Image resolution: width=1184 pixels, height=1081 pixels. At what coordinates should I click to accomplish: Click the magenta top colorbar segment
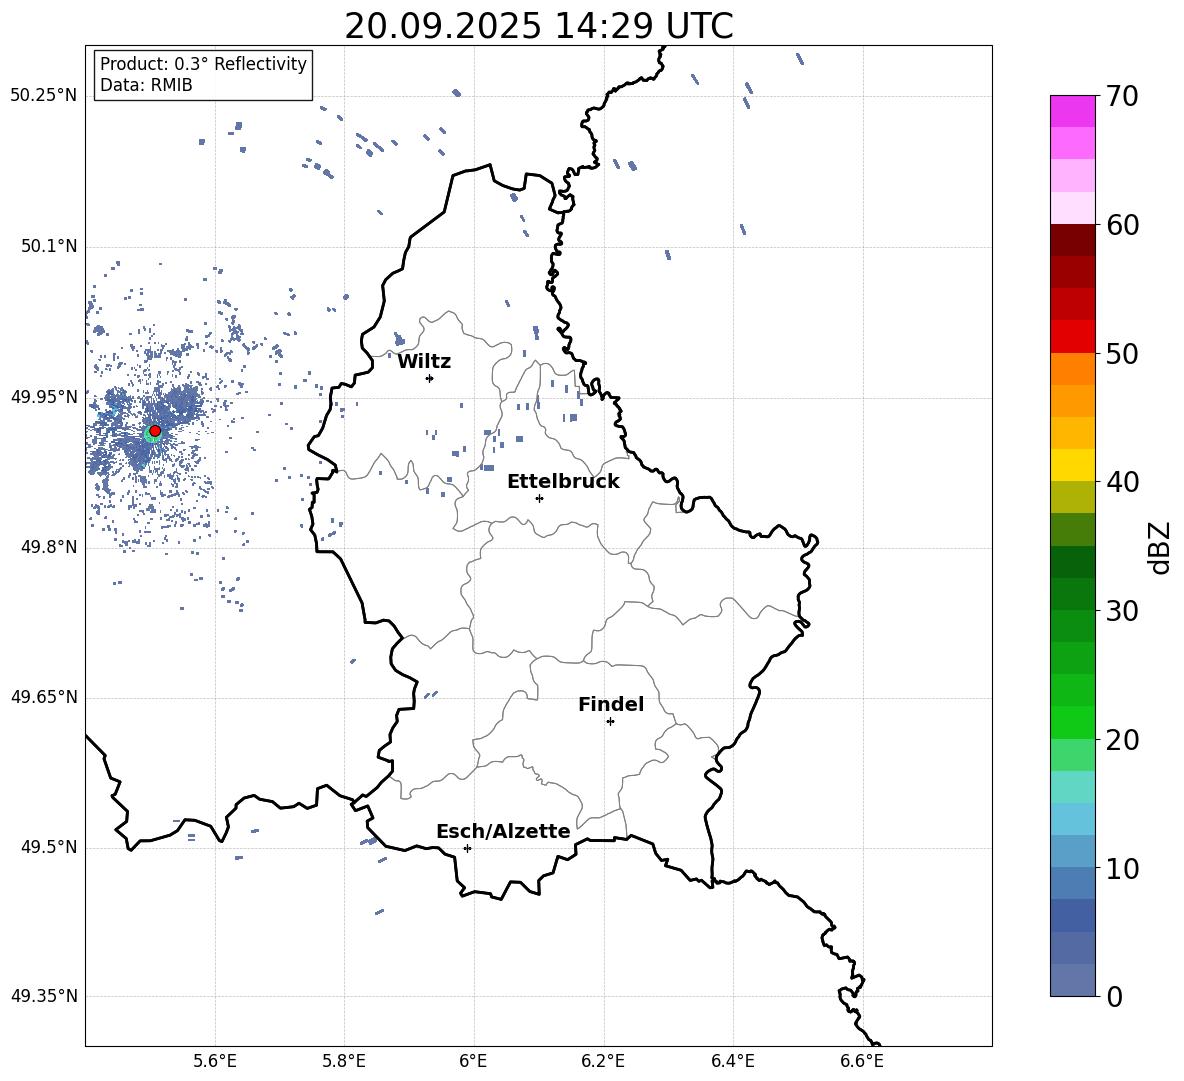tap(1072, 111)
